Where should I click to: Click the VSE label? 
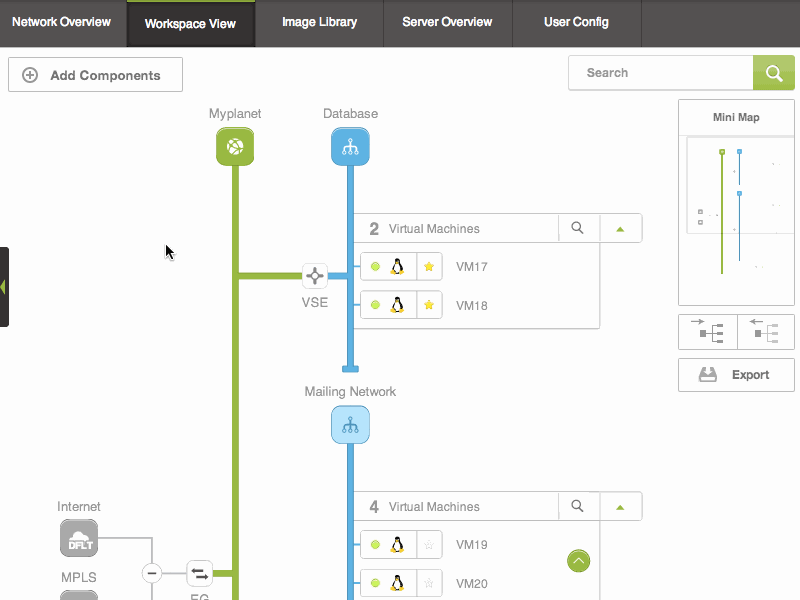[x=315, y=303]
